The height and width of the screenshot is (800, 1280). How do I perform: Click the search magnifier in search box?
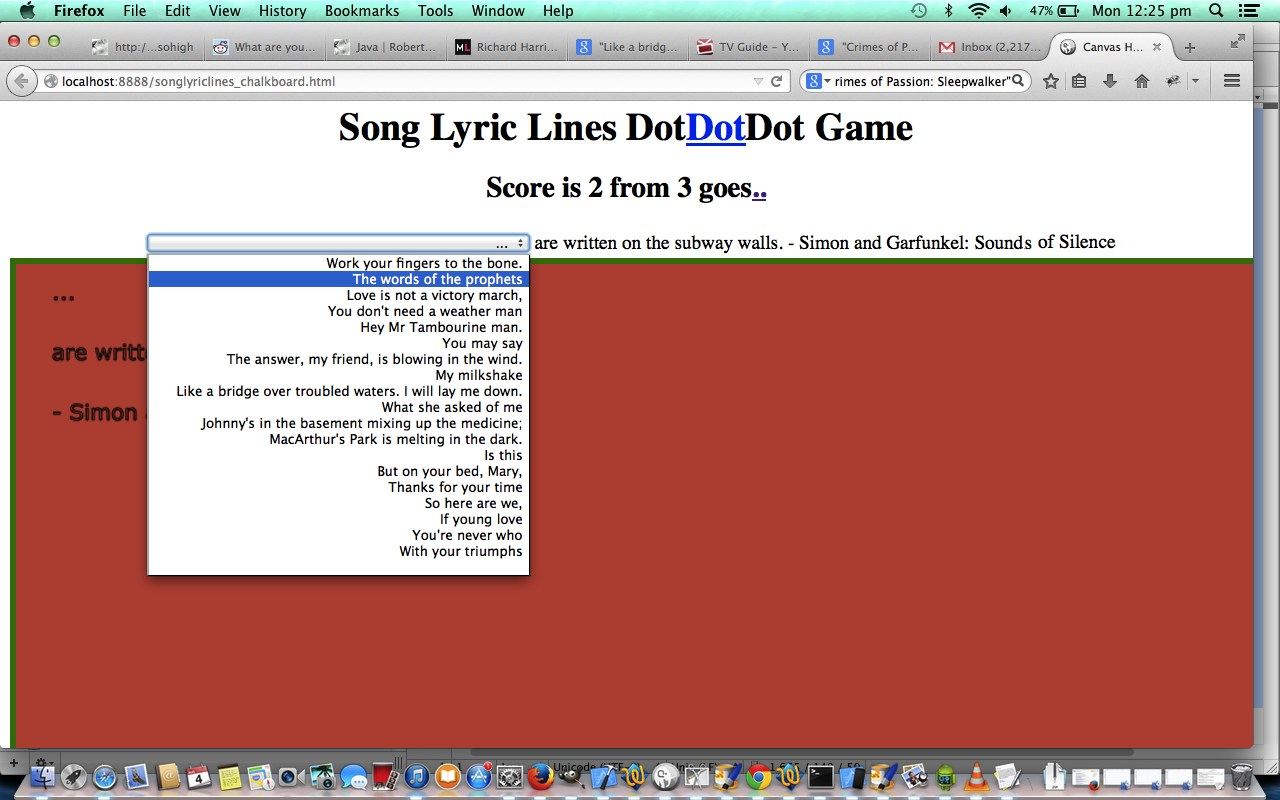(x=1018, y=81)
